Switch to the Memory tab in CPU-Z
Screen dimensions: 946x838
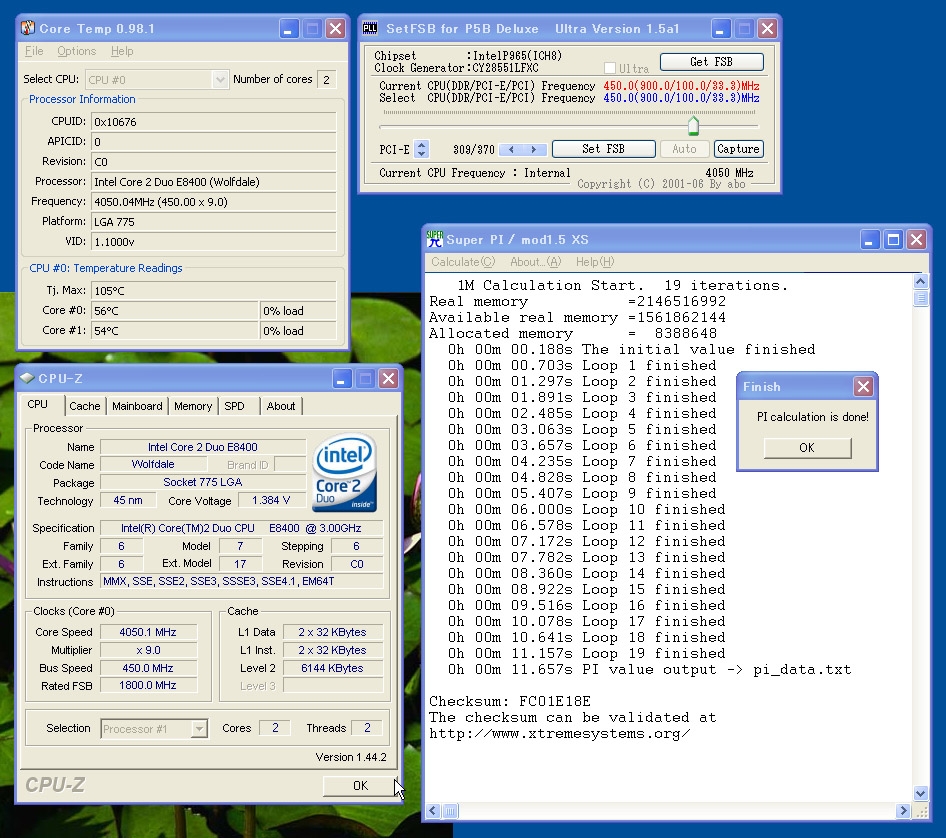coord(193,406)
